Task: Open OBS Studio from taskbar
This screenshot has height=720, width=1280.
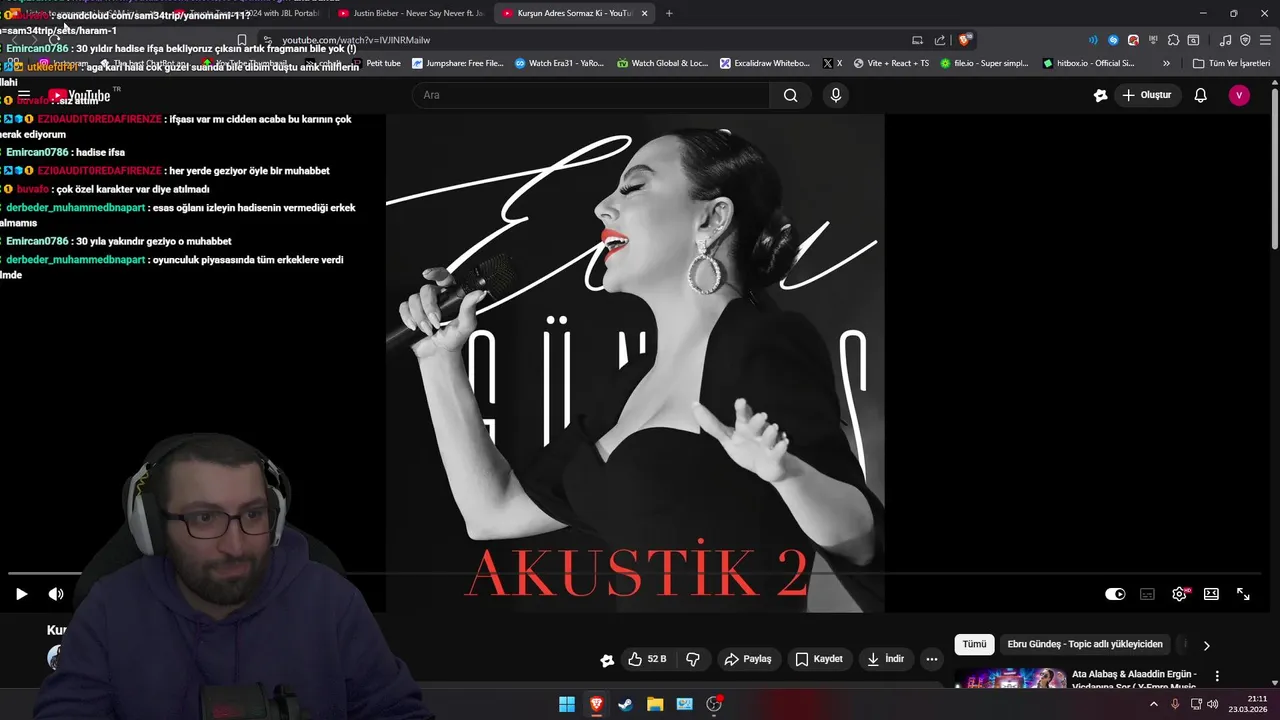Action: [714, 704]
